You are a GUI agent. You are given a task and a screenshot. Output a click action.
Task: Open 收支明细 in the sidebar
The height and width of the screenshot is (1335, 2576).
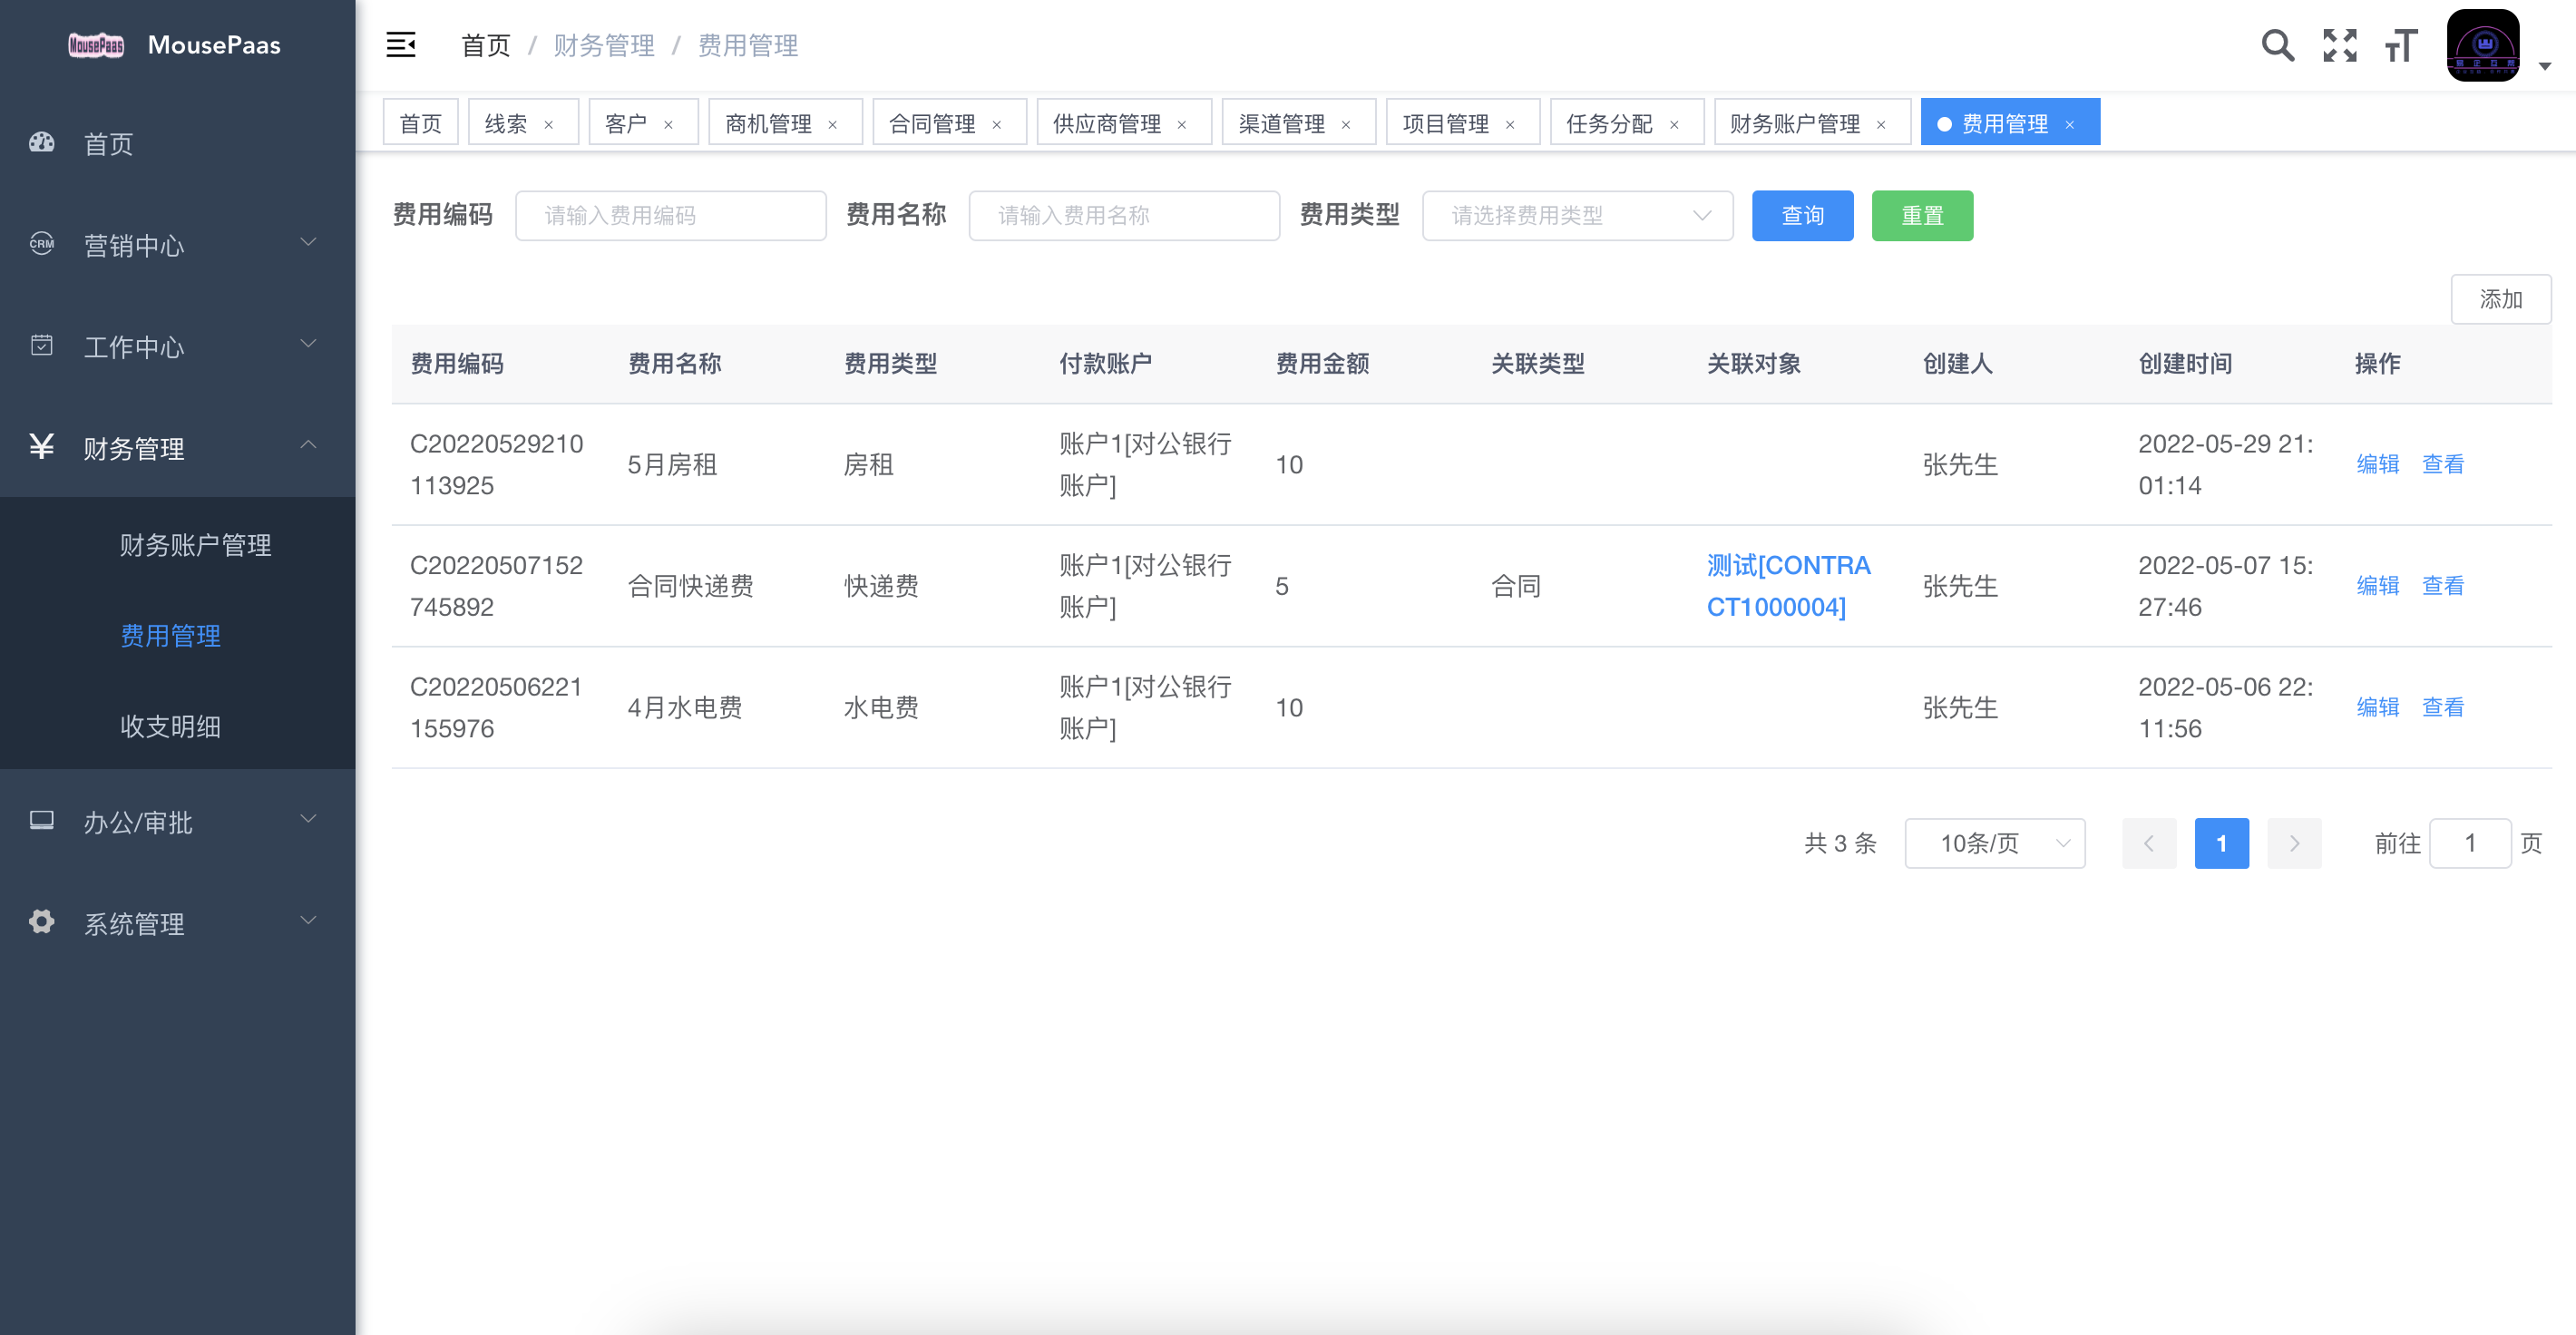click(178, 726)
